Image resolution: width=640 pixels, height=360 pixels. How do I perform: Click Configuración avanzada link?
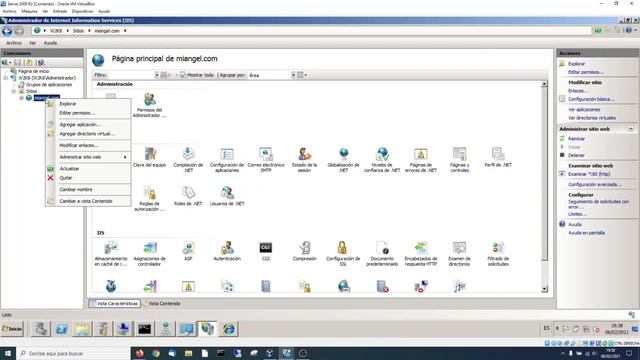595,185
